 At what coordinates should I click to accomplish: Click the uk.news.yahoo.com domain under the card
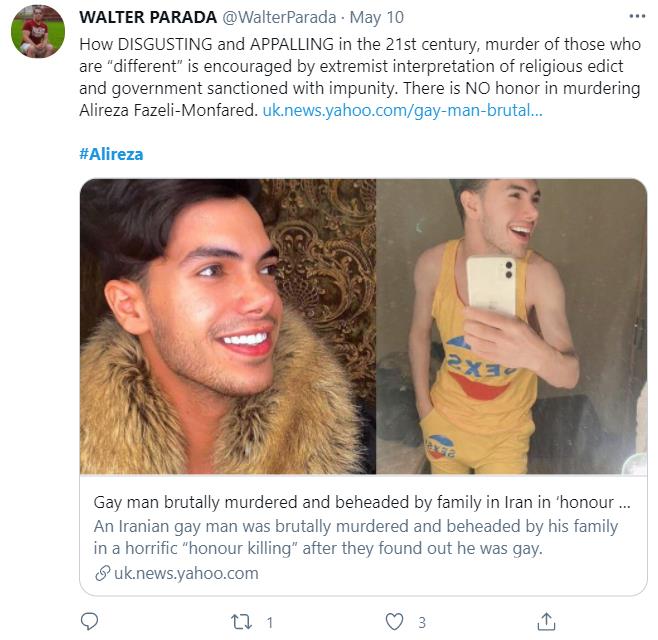click(185, 573)
